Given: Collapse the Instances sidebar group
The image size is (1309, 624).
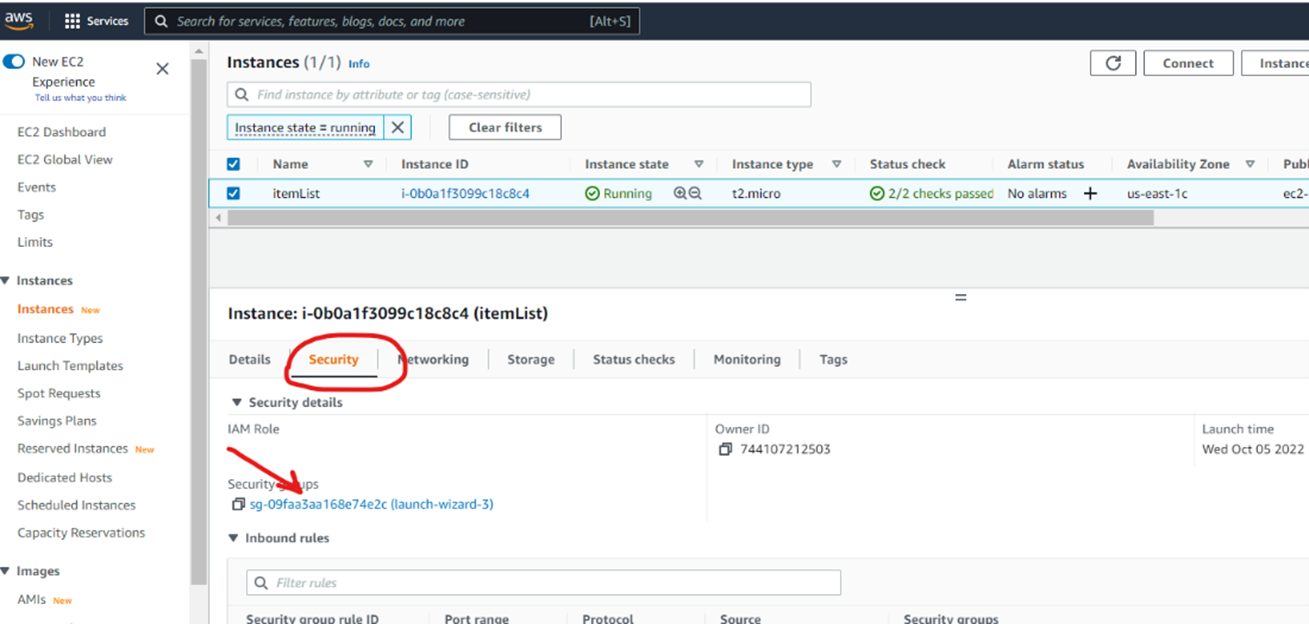Looking at the screenshot, I should [6, 281].
